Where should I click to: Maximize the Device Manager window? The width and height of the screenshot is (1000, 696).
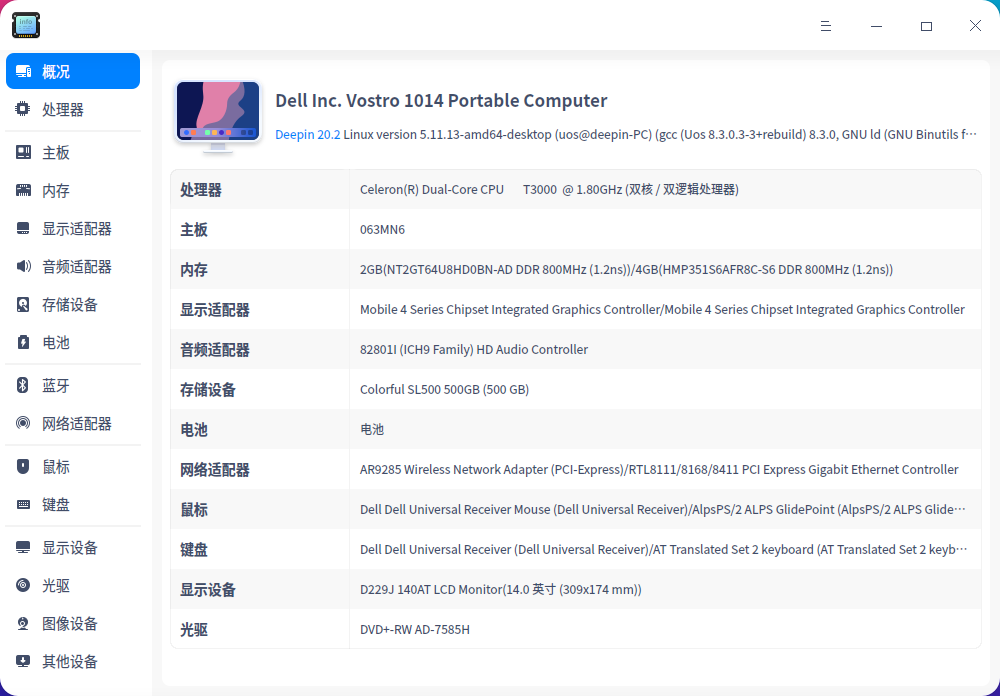[x=926, y=26]
